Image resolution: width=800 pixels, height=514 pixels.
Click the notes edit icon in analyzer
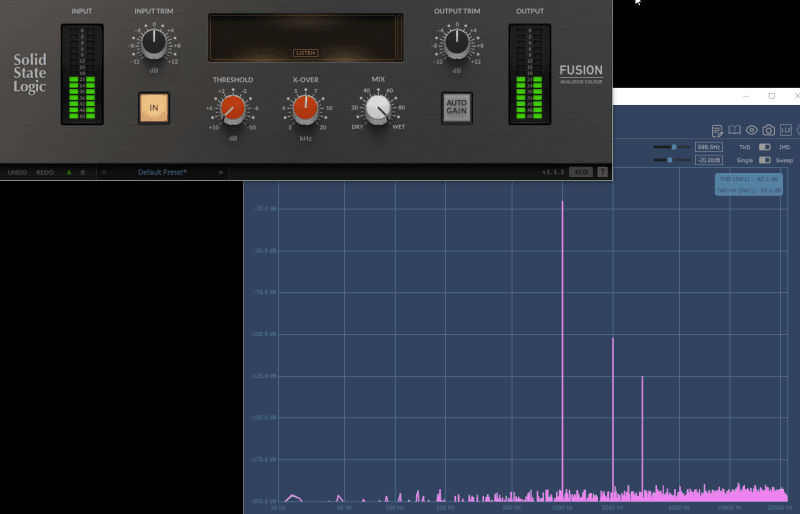717,131
